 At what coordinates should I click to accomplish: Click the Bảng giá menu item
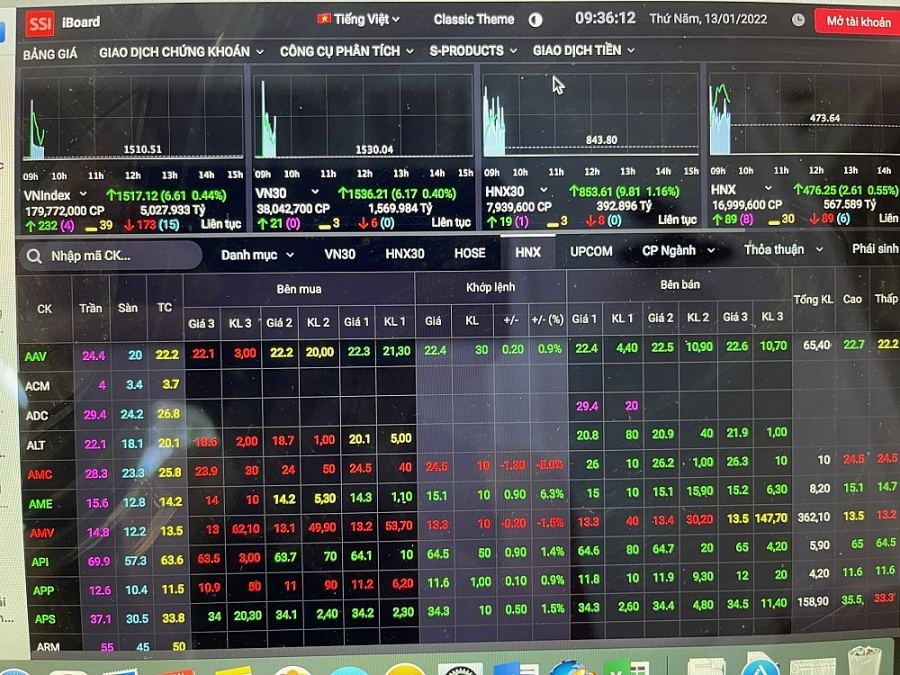click(x=52, y=54)
